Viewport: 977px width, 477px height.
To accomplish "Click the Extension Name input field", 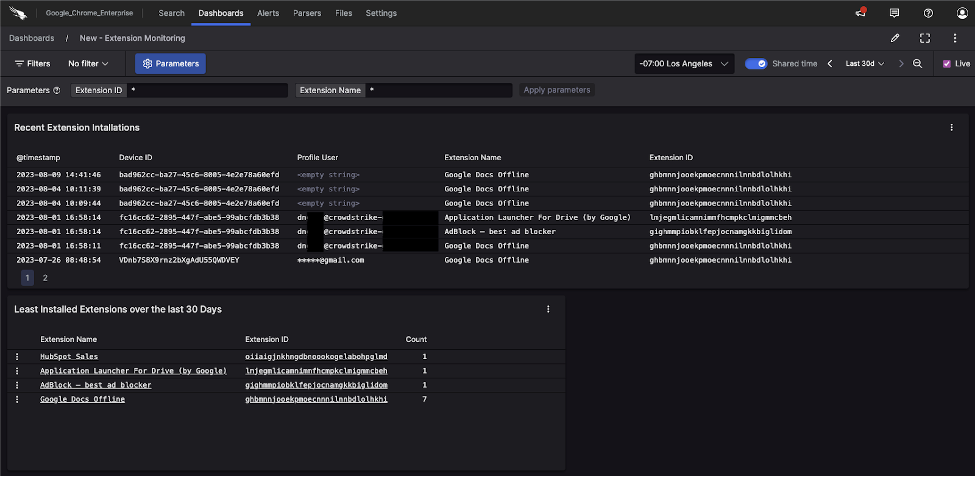I will pos(439,90).
